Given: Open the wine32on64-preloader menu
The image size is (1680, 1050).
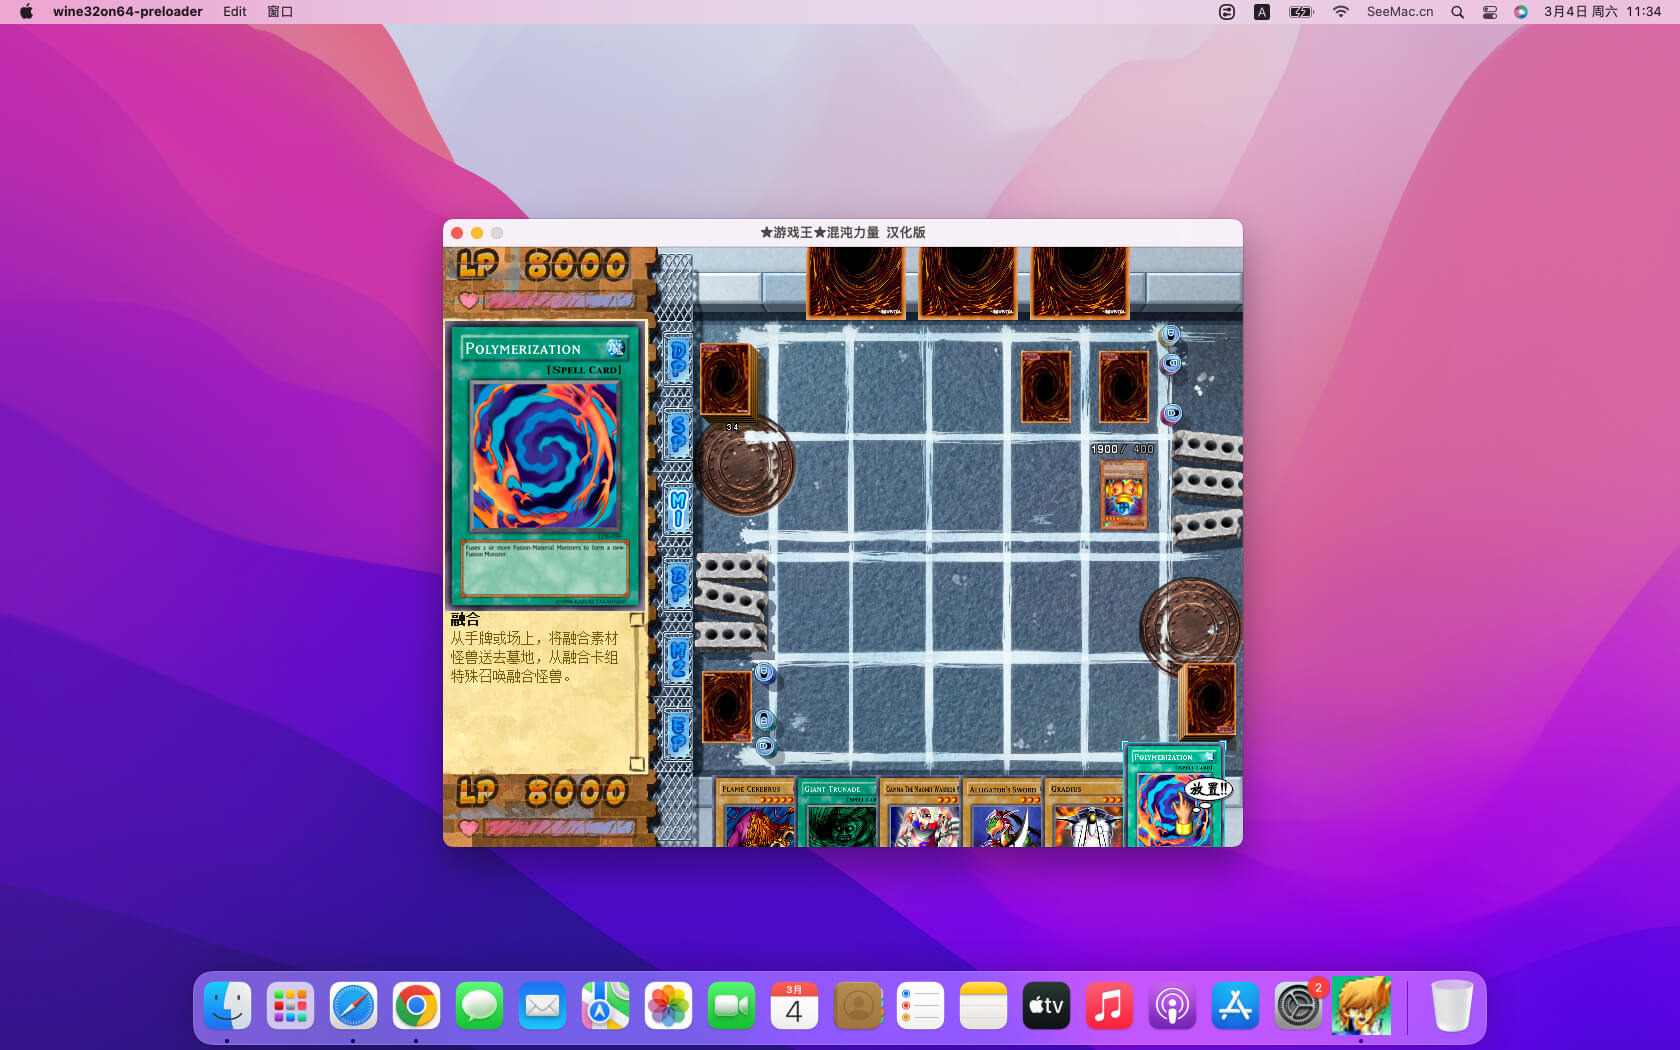Looking at the screenshot, I should (128, 12).
